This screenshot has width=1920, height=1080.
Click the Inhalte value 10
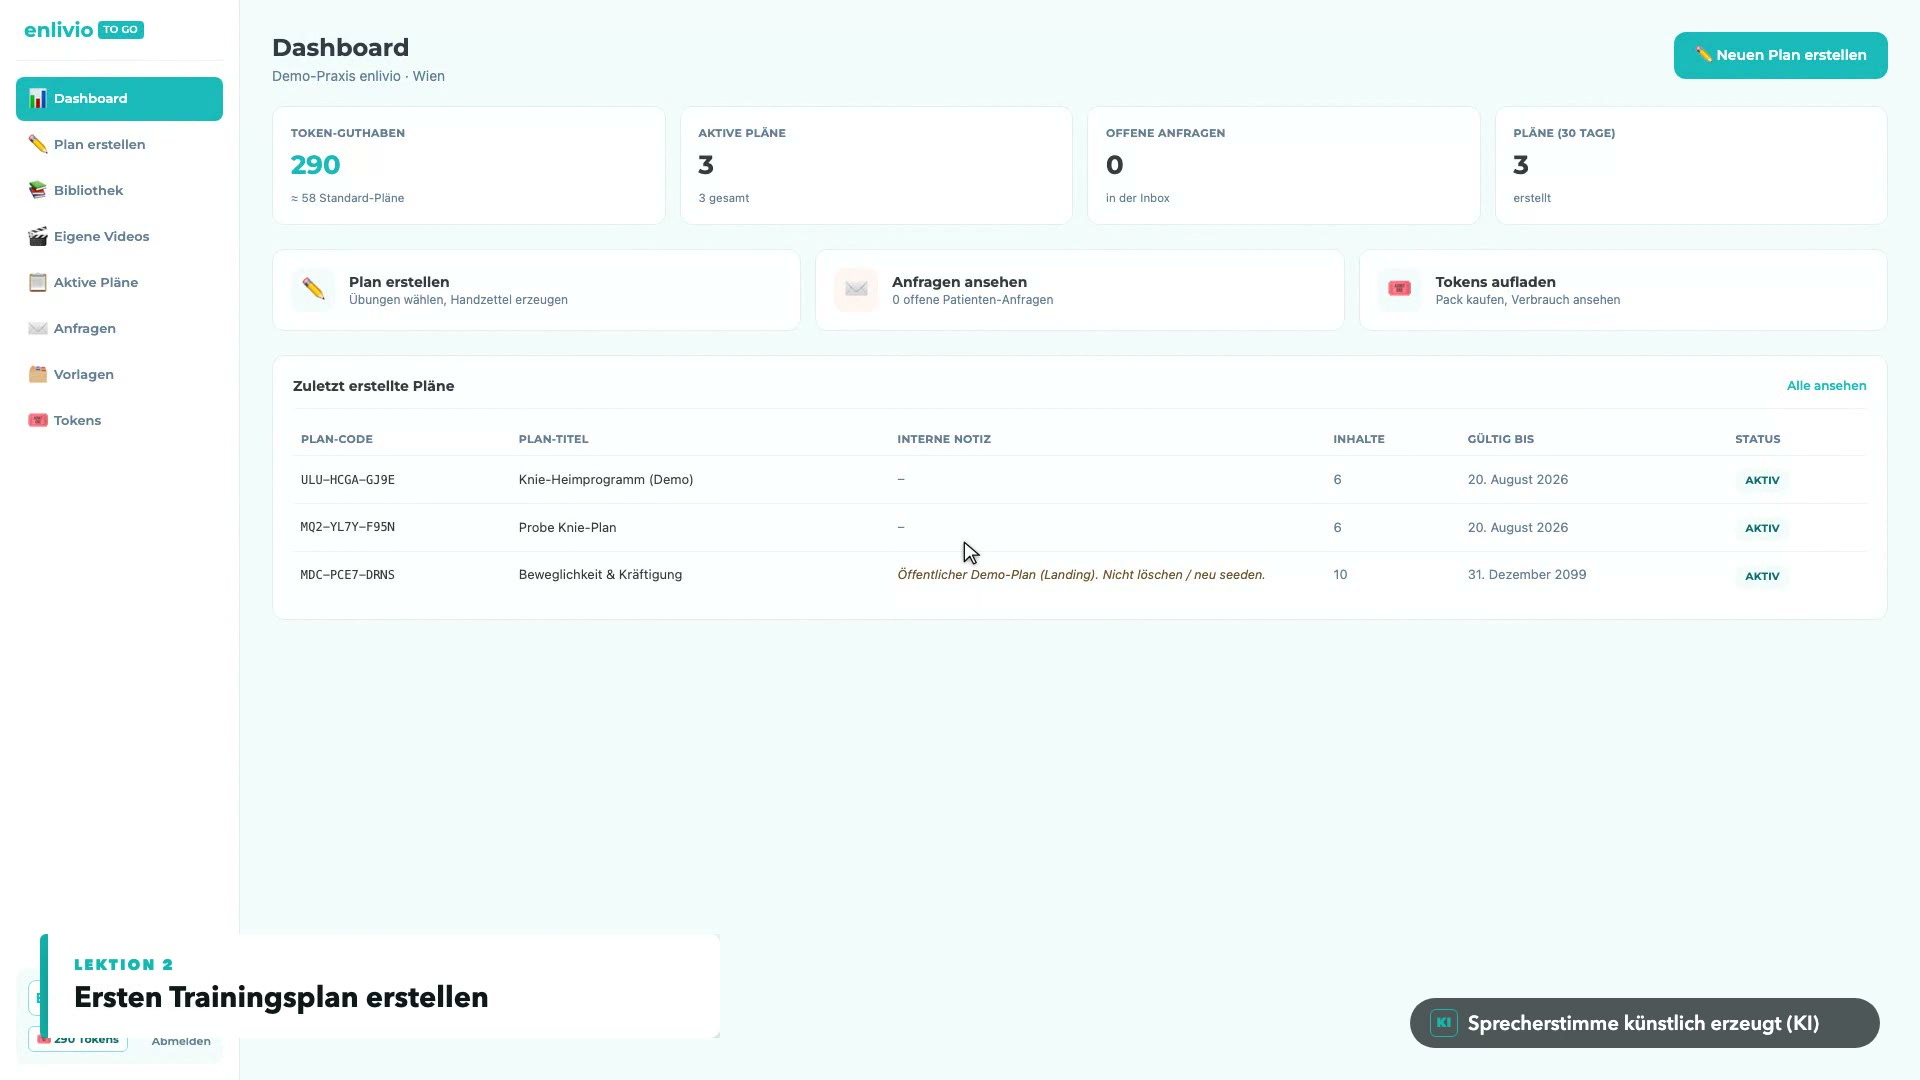click(x=1340, y=575)
